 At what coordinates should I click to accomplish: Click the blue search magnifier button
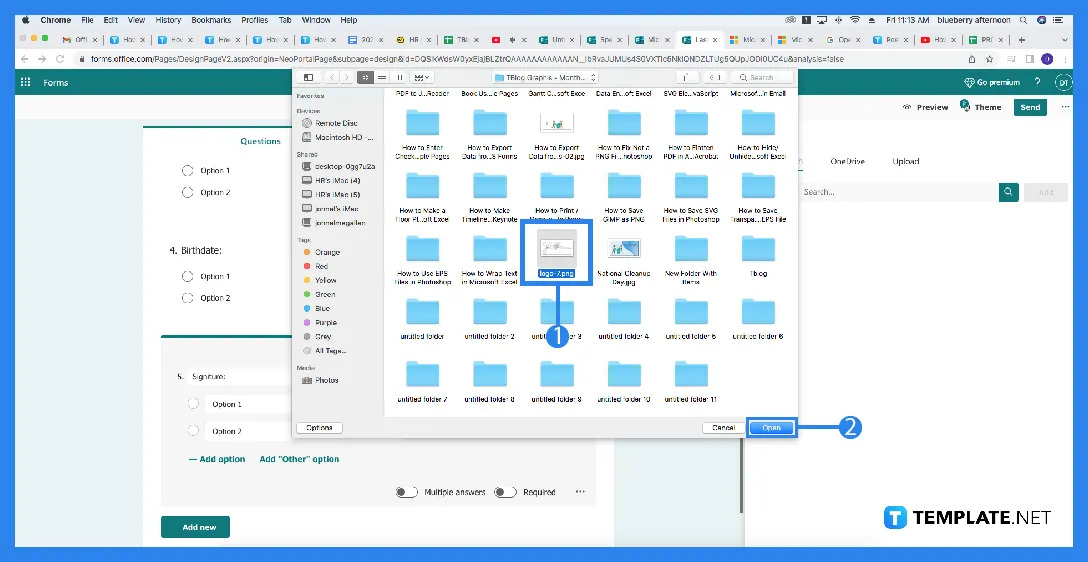[1009, 192]
